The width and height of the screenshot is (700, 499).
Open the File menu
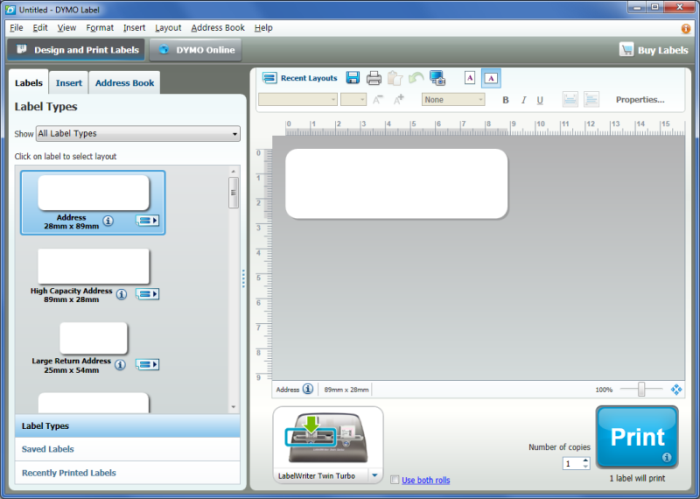click(x=16, y=28)
